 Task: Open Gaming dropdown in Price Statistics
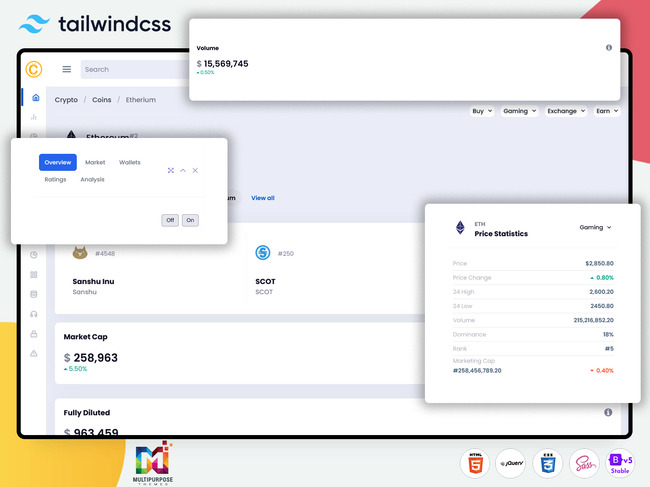tap(595, 227)
